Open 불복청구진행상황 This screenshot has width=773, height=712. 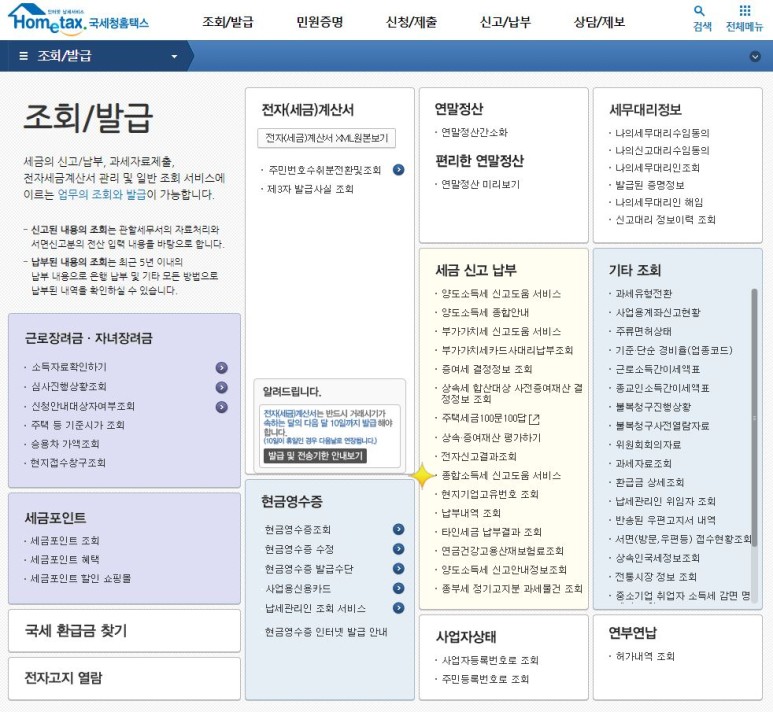(653, 407)
